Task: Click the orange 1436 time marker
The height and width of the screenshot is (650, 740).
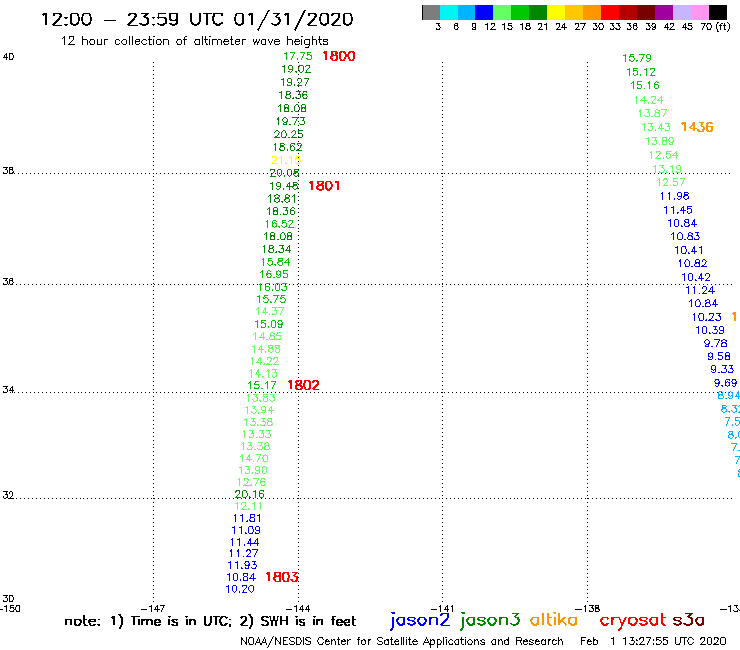Action: click(697, 127)
